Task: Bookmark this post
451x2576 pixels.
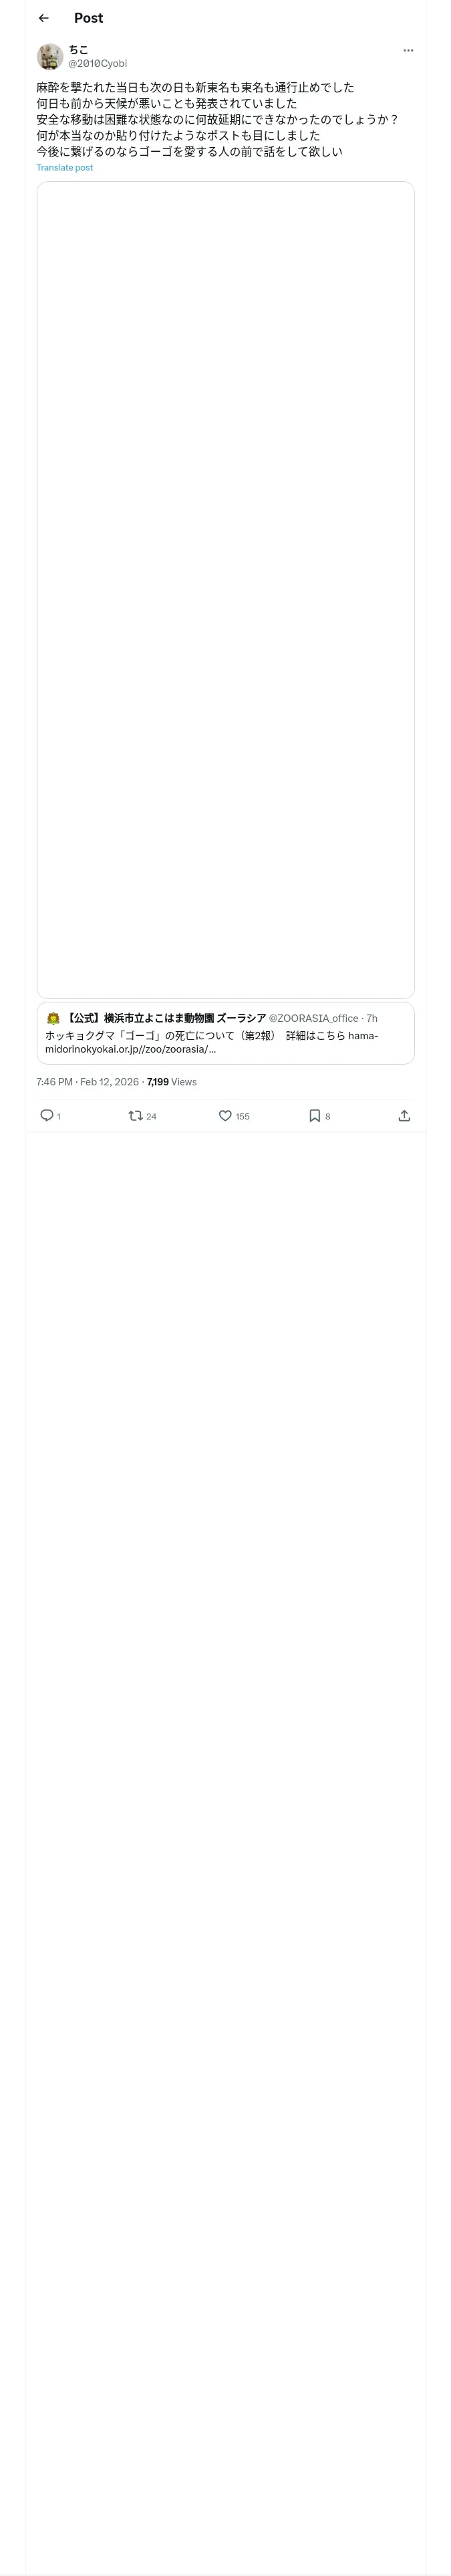Action: [314, 1115]
